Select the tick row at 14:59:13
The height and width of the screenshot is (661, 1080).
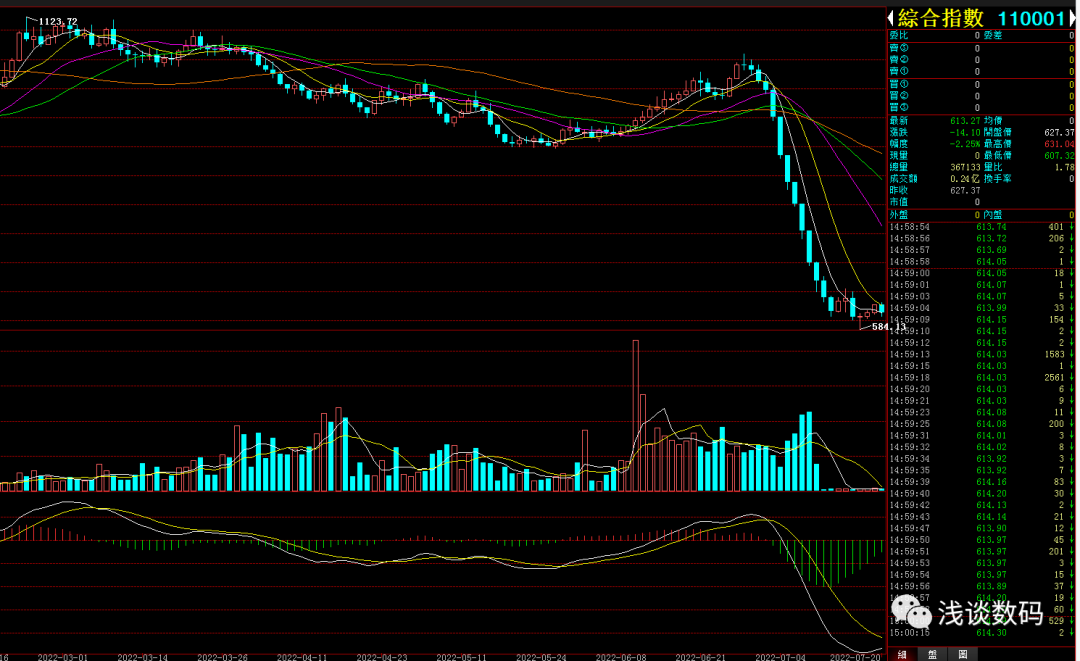[982, 355]
